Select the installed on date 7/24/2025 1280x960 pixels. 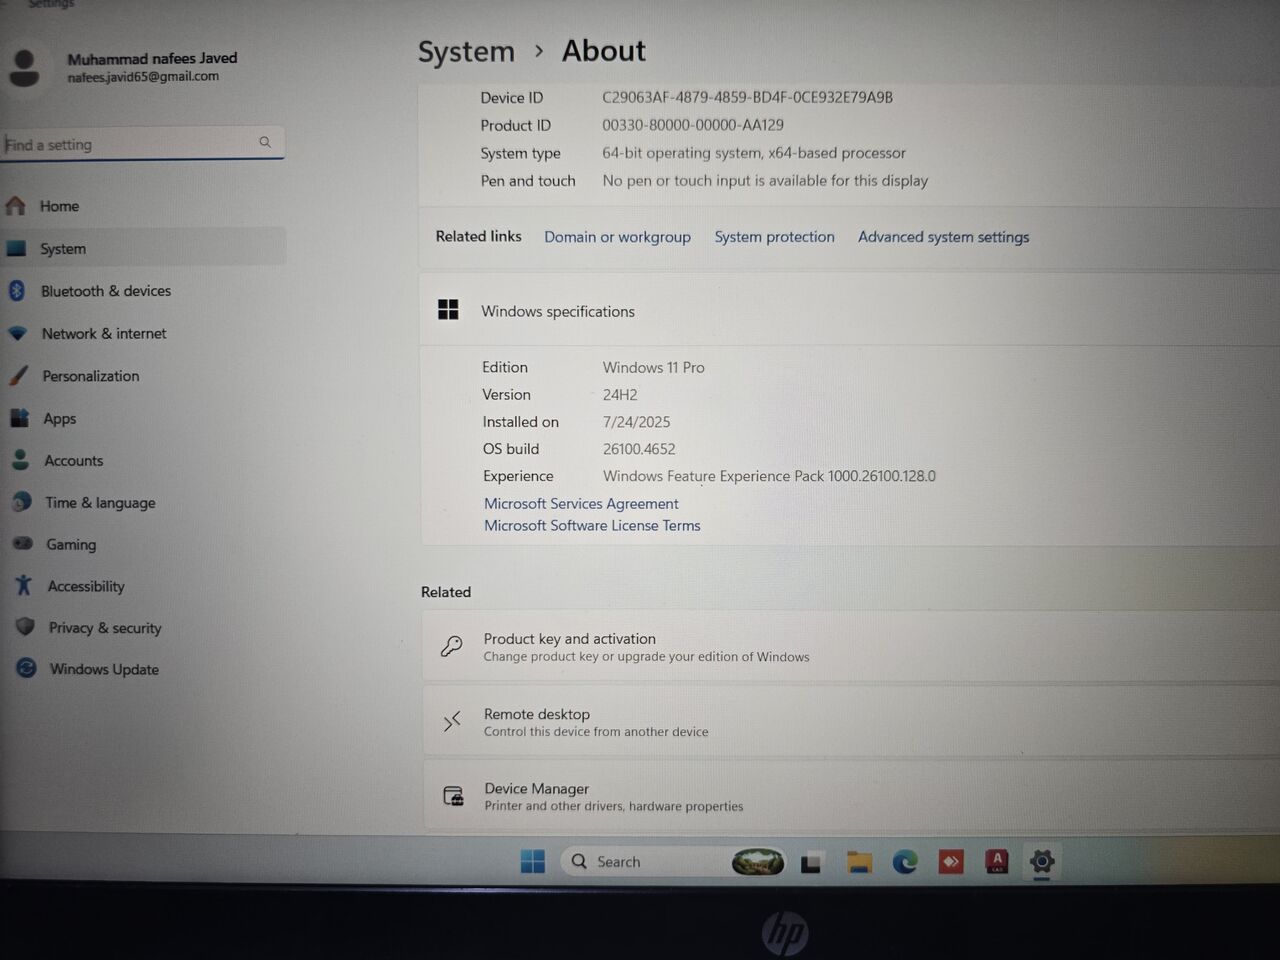(x=636, y=422)
